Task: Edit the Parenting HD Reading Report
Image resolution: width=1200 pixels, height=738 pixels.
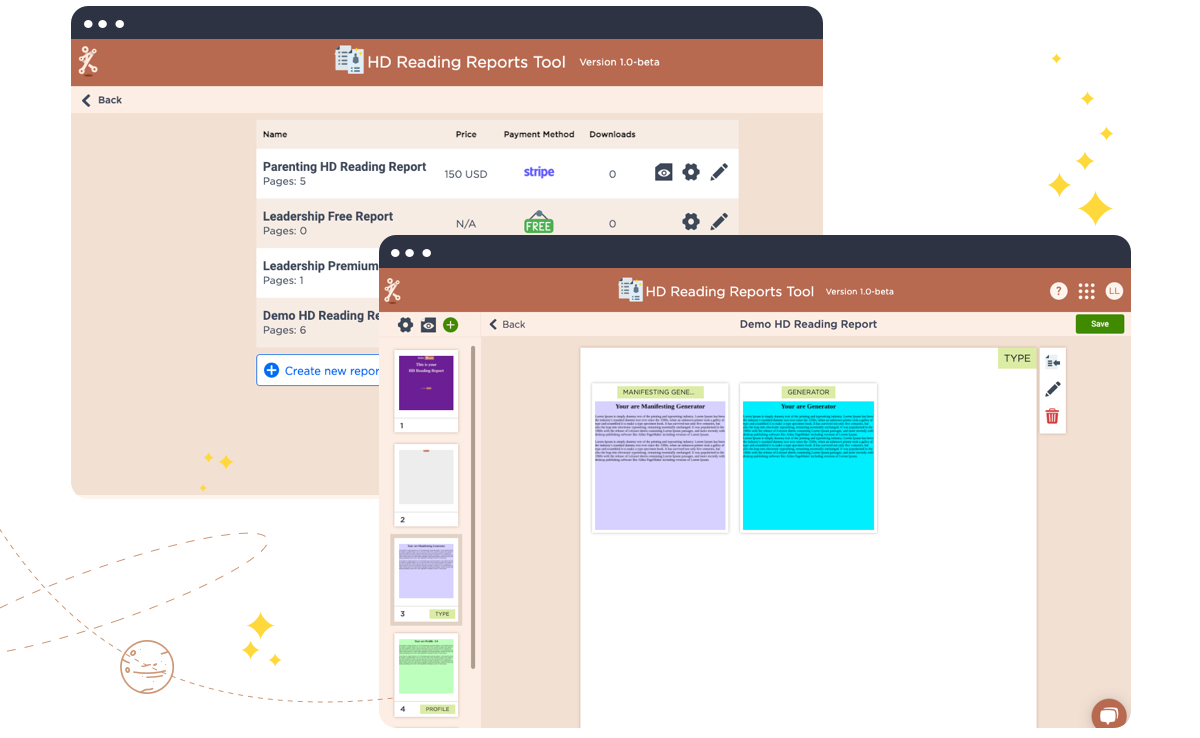Action: 719,171
